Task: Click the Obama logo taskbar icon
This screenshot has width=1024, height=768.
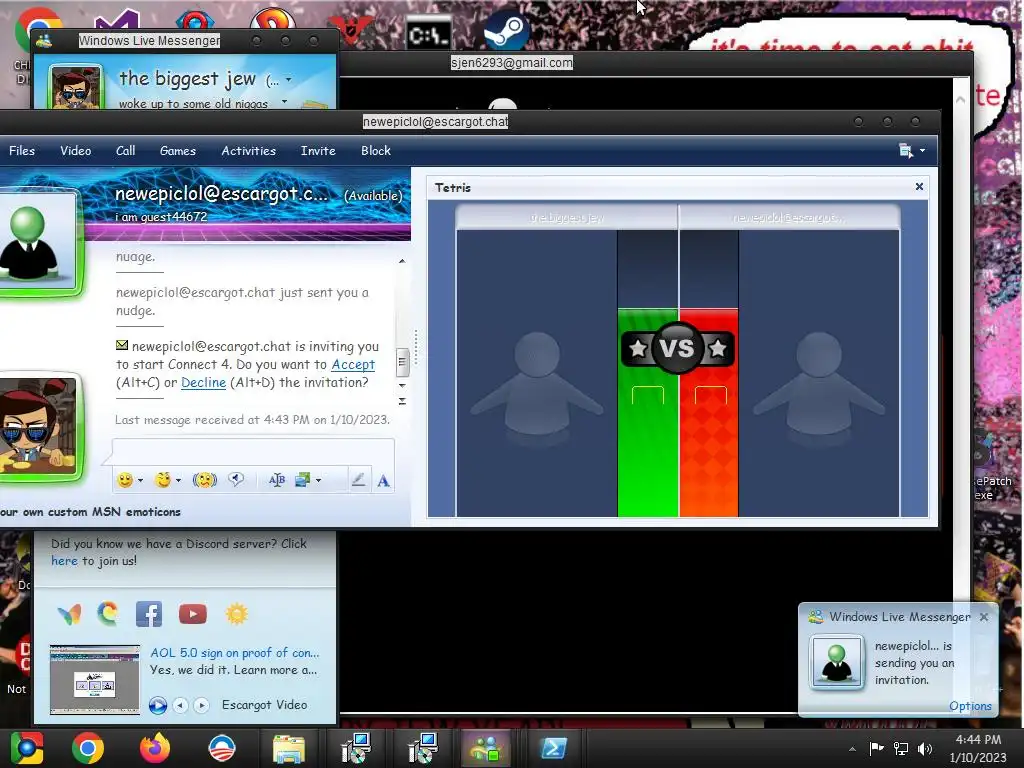Action: 221,748
